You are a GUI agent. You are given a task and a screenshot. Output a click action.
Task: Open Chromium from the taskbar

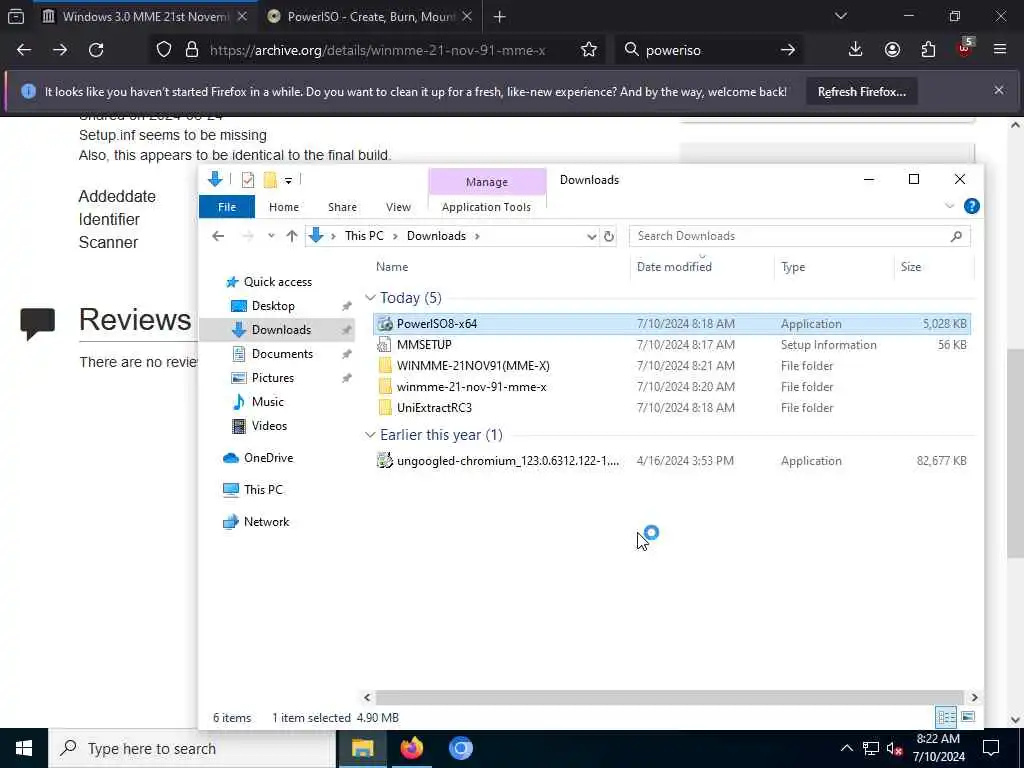click(460, 748)
